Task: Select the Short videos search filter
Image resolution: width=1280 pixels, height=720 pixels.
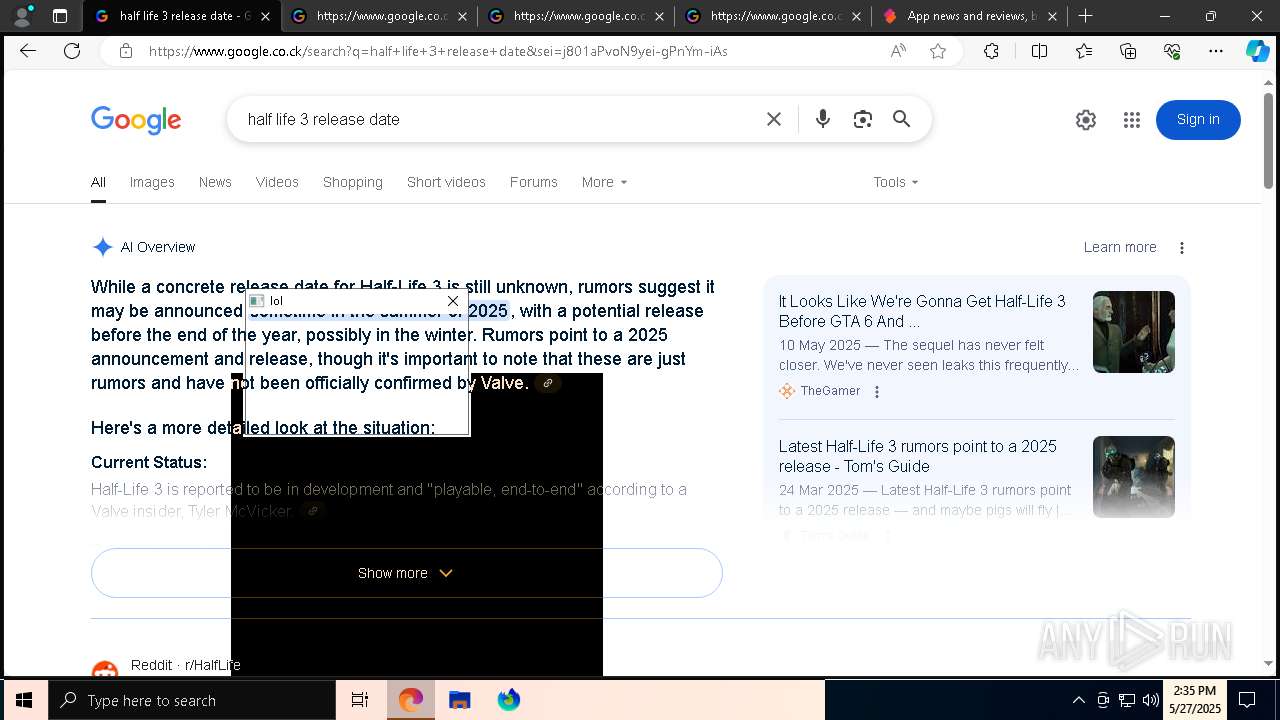Action: [x=446, y=182]
